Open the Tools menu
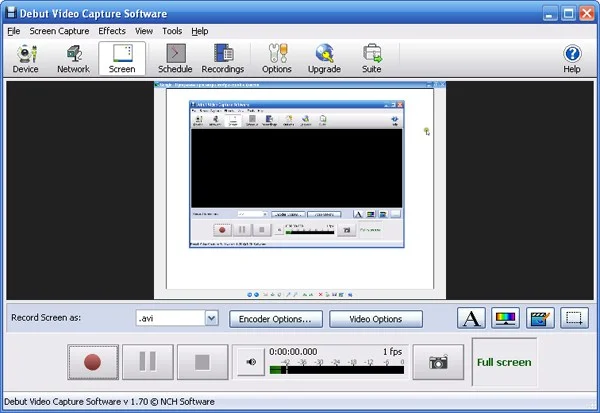Screen dimensions: 600x413 point(172,31)
